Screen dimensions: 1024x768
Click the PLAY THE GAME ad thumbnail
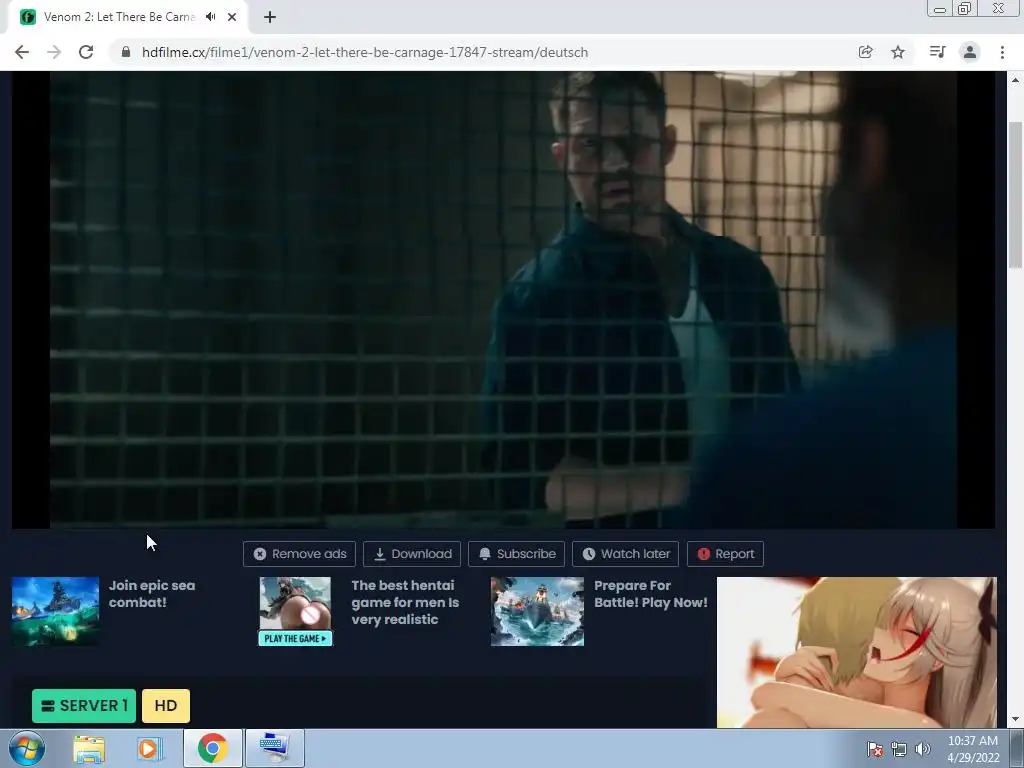click(295, 611)
